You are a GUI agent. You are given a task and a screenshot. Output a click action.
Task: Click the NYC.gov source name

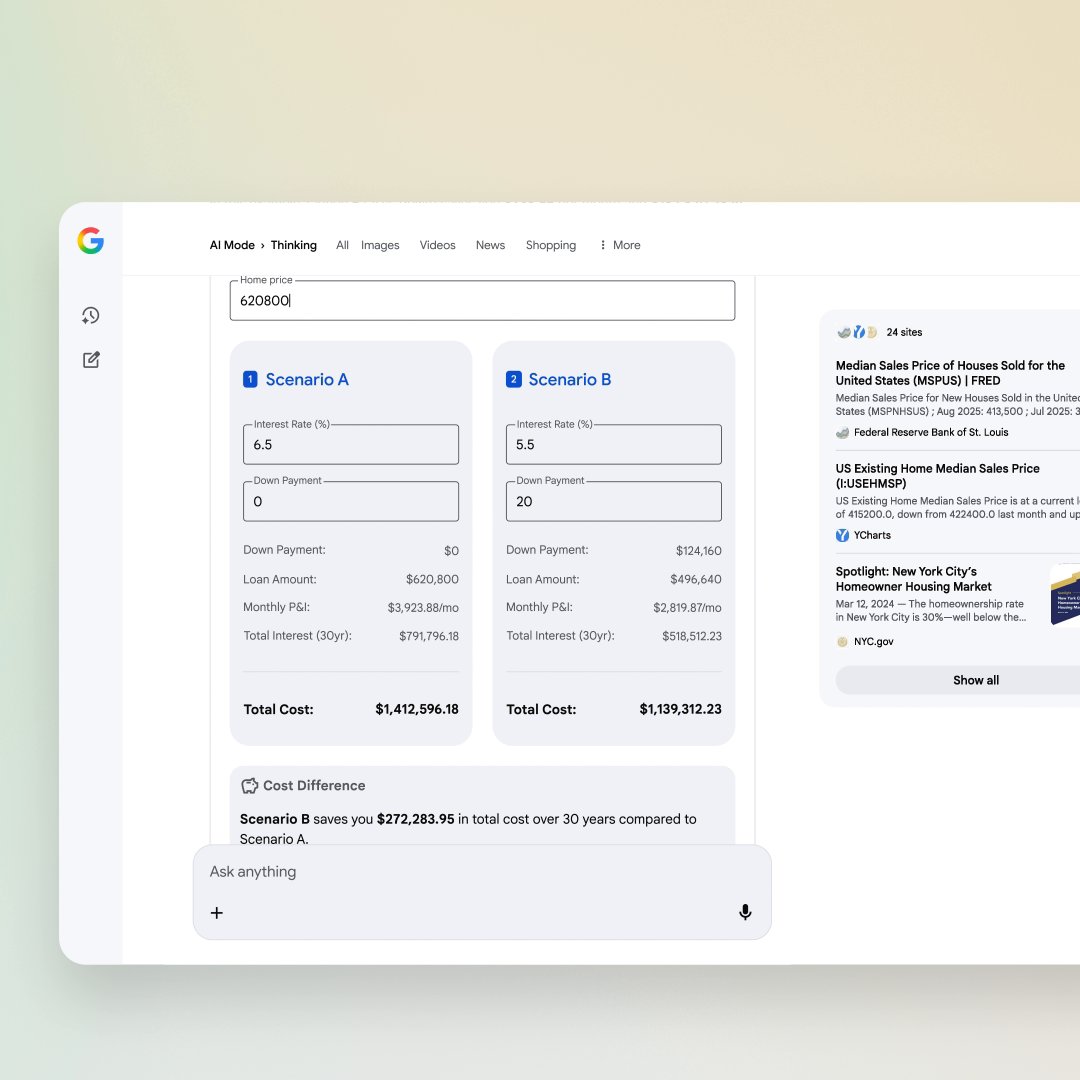click(x=873, y=642)
